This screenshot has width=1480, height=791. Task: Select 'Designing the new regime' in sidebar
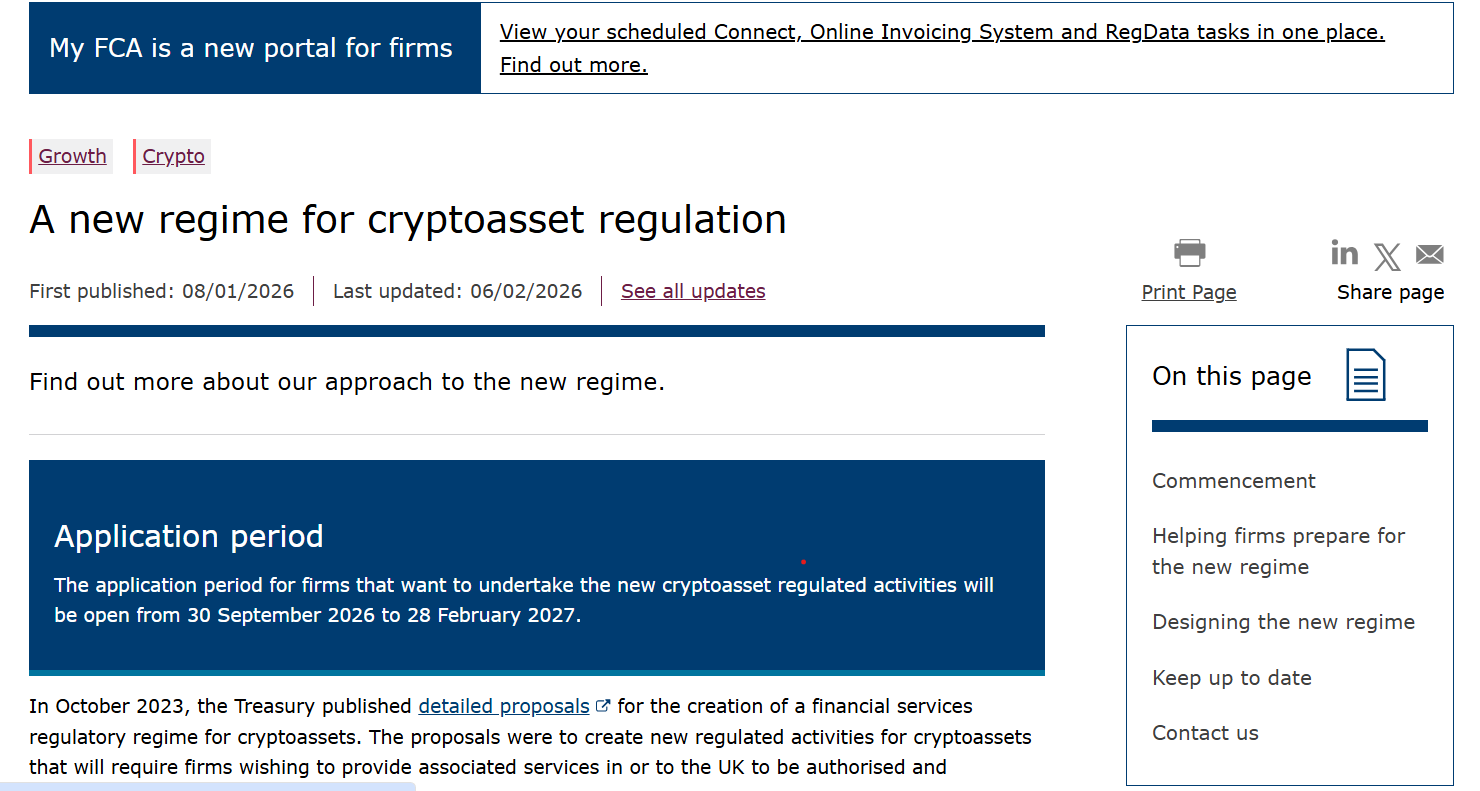[1284, 622]
